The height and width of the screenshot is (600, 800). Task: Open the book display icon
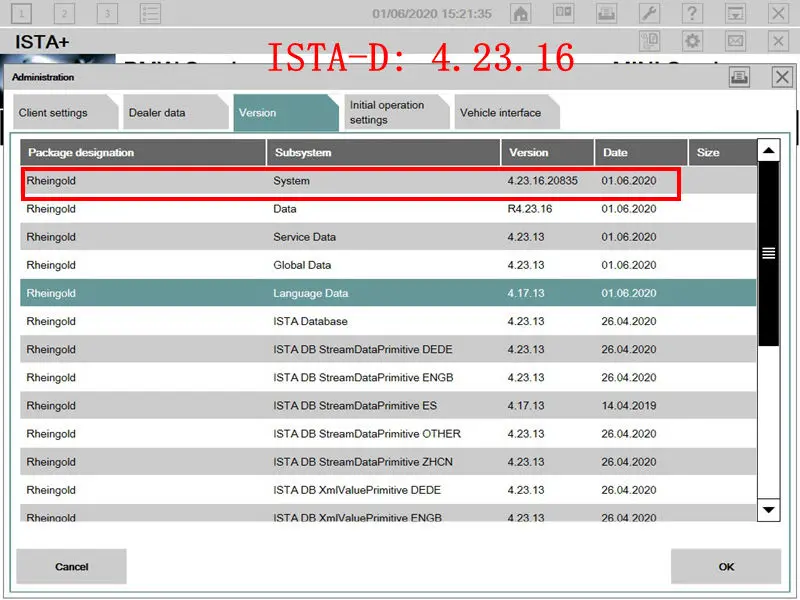point(563,13)
